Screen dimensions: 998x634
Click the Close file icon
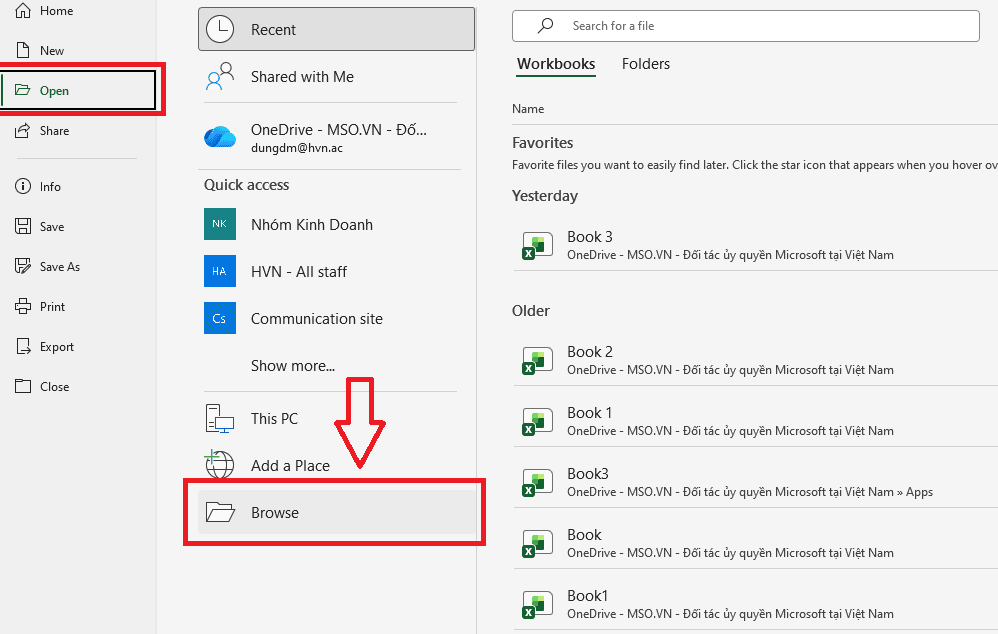point(23,386)
